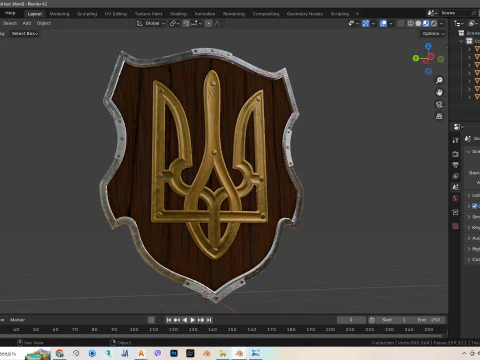Open the Texture properties checker tab
The image size is (480, 360).
click(x=455, y=226)
